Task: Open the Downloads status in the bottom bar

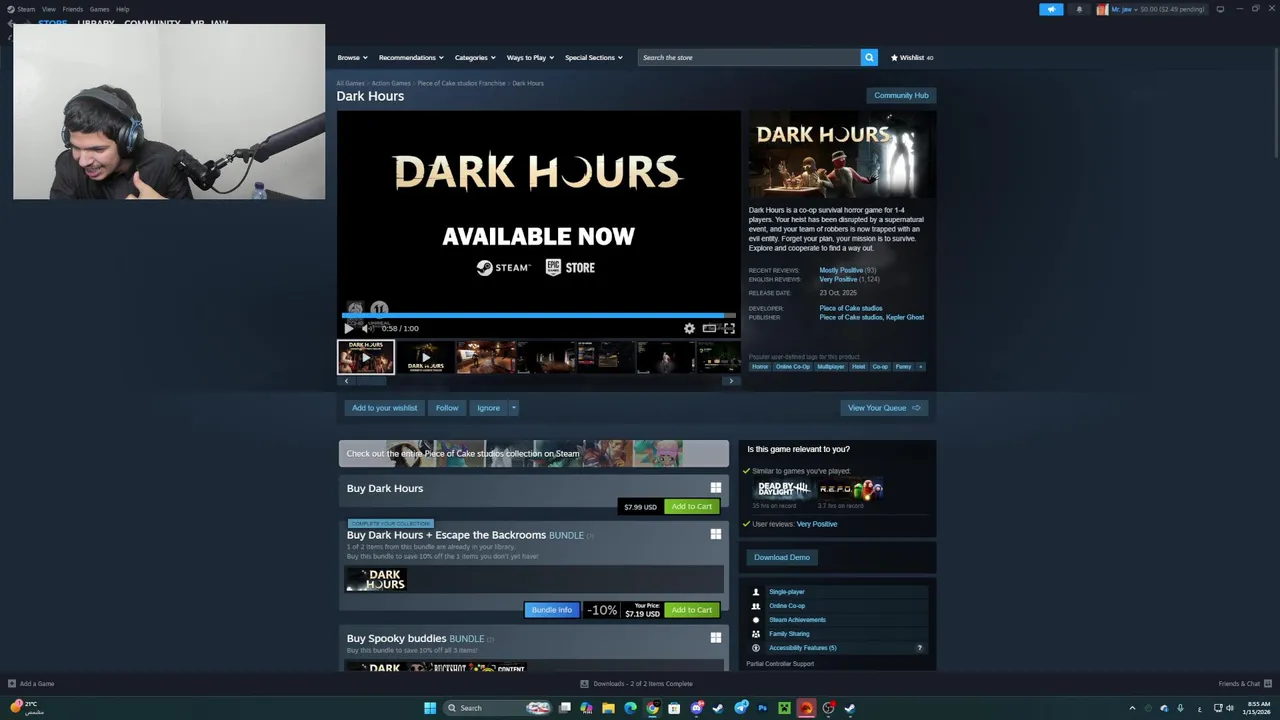Action: click(x=636, y=684)
